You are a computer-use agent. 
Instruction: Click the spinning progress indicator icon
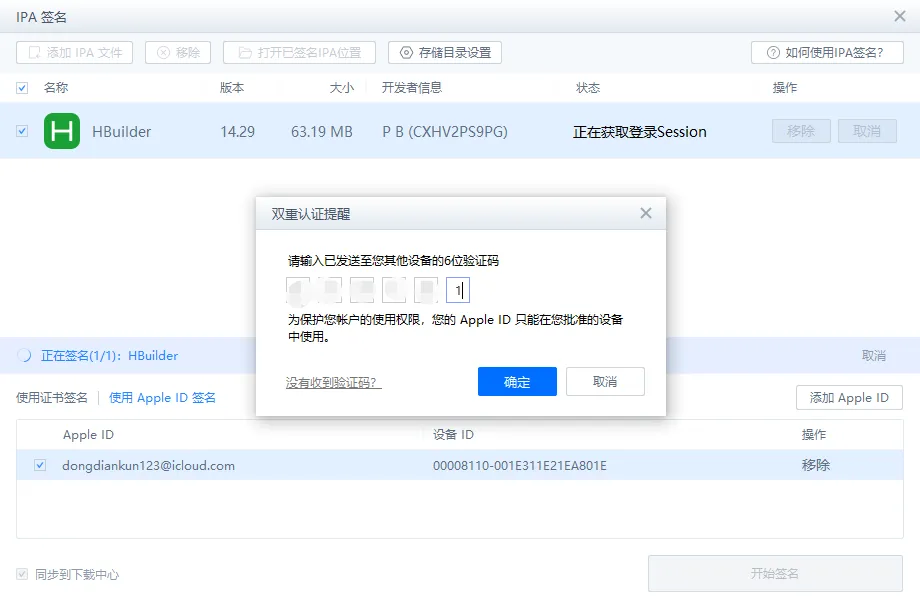click(x=24, y=355)
